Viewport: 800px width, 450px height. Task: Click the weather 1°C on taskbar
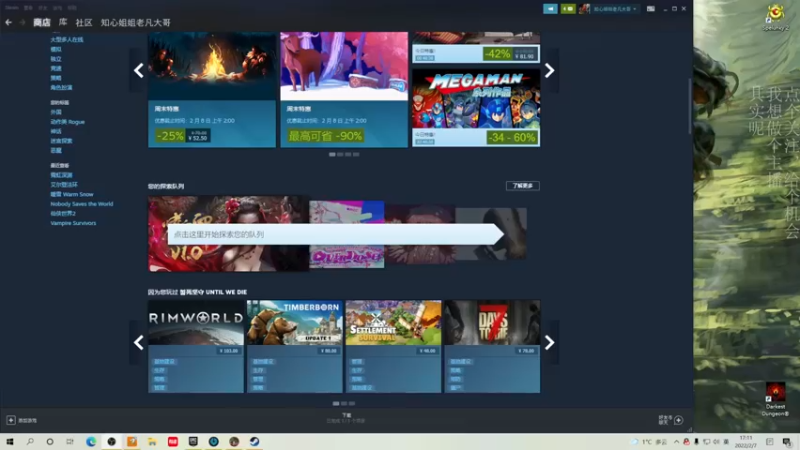point(647,442)
